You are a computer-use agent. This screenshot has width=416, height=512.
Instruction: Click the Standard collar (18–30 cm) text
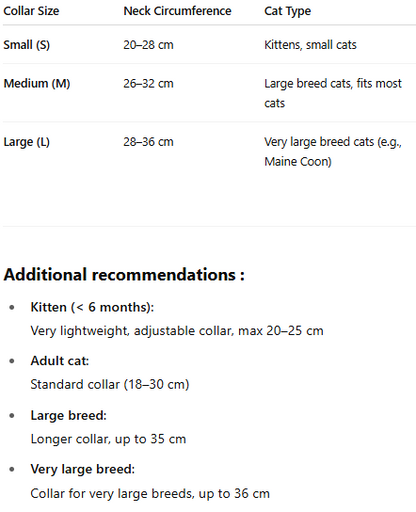(110, 384)
